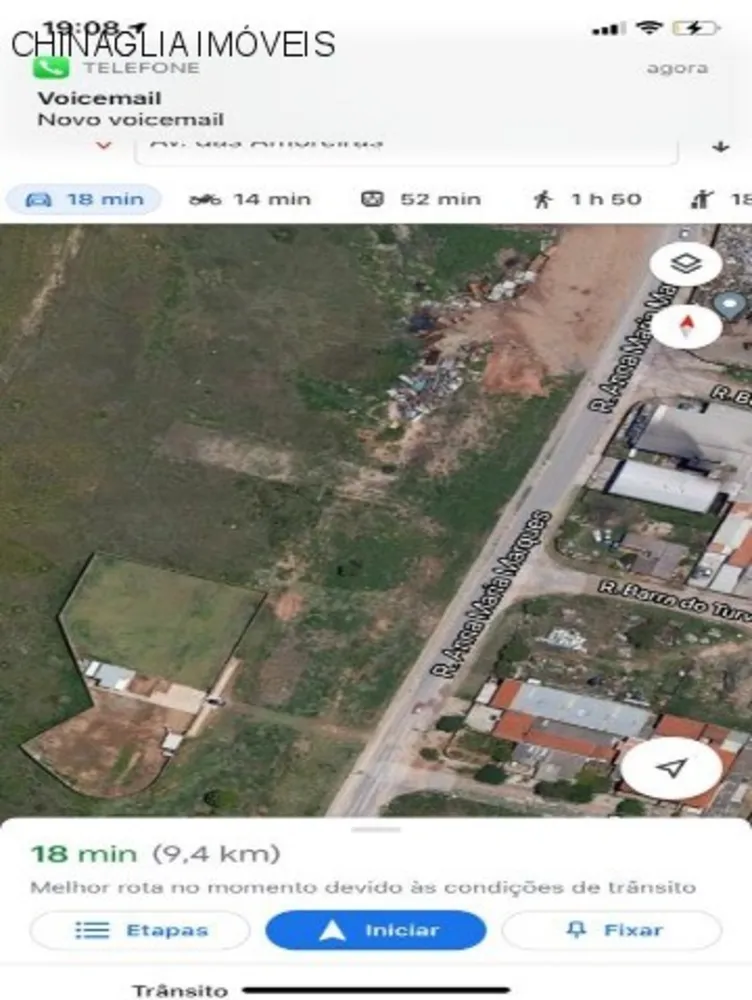Select the ride-hailing travel mode
This screenshot has height=1000, width=752.
(721, 200)
